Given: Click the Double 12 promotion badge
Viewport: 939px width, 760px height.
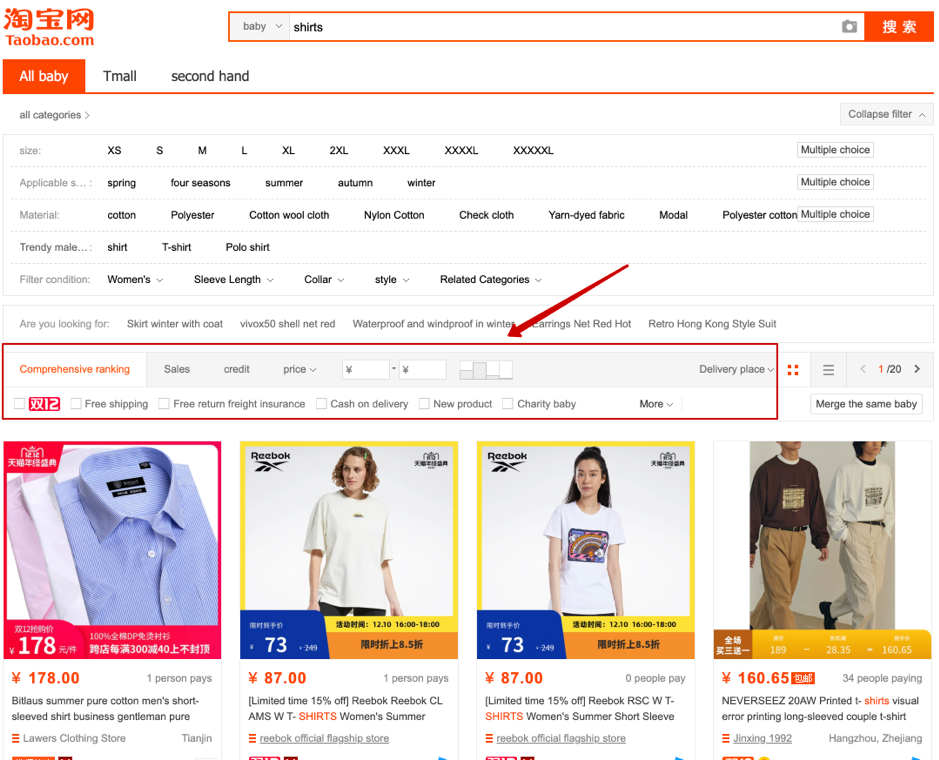Looking at the screenshot, I should tap(44, 404).
